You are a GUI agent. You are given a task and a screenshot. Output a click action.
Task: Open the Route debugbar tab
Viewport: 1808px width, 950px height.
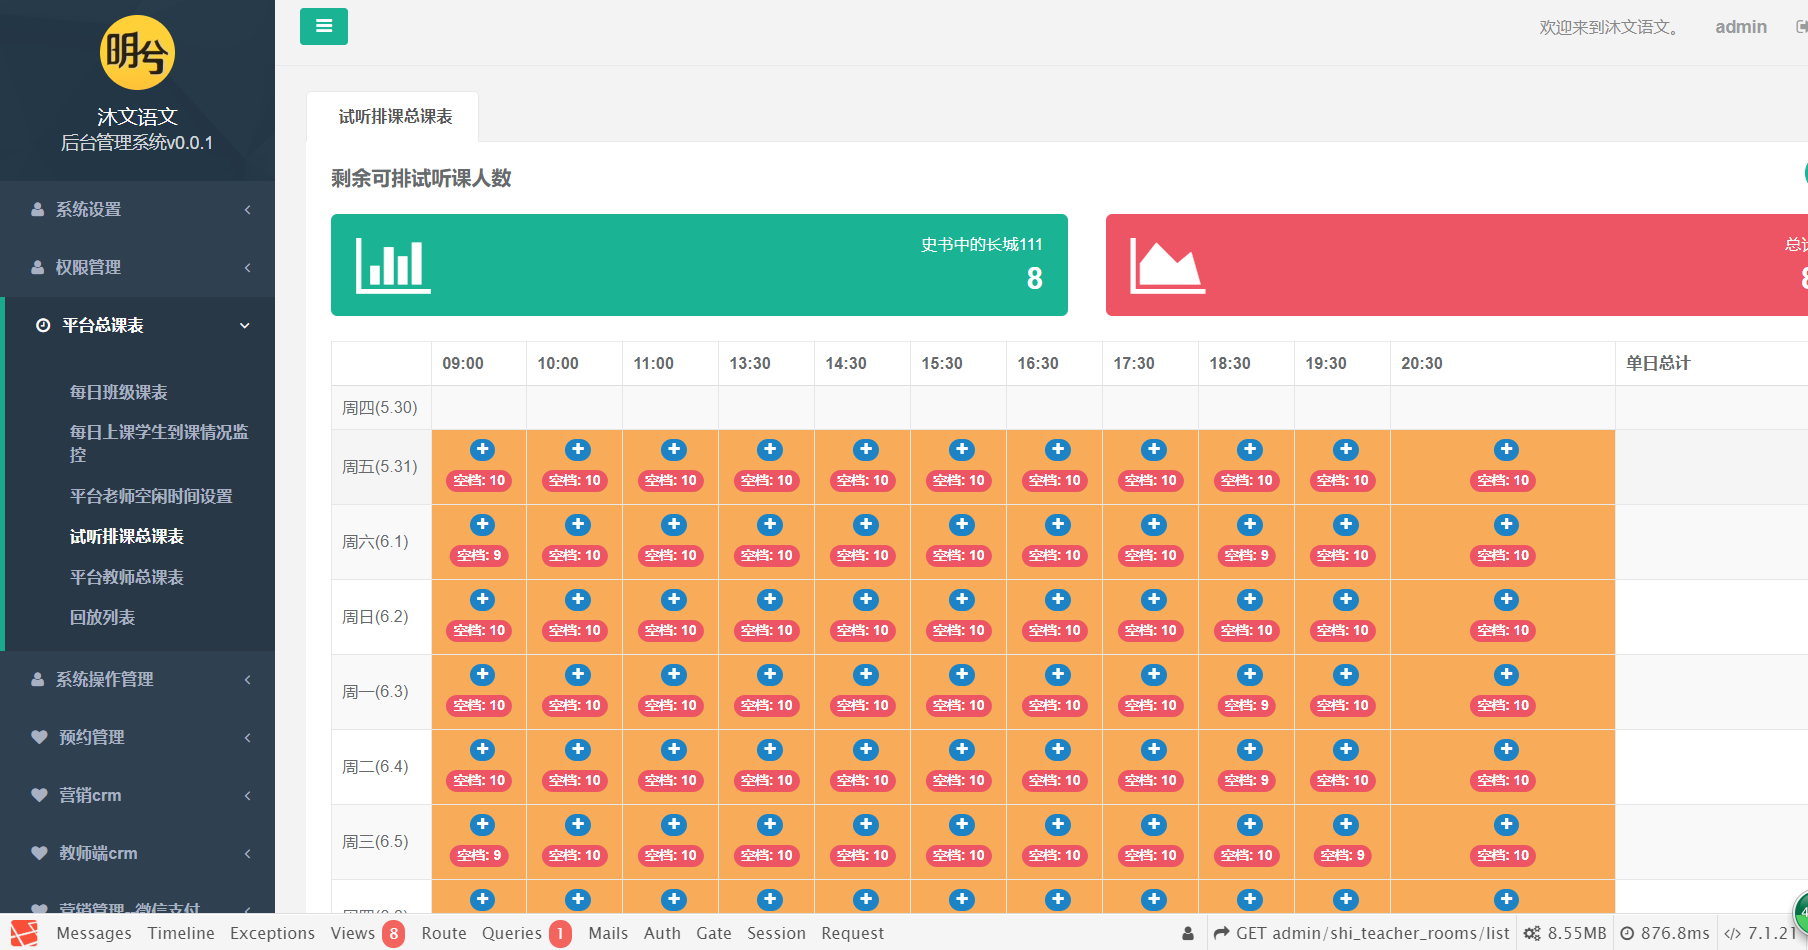point(444,933)
